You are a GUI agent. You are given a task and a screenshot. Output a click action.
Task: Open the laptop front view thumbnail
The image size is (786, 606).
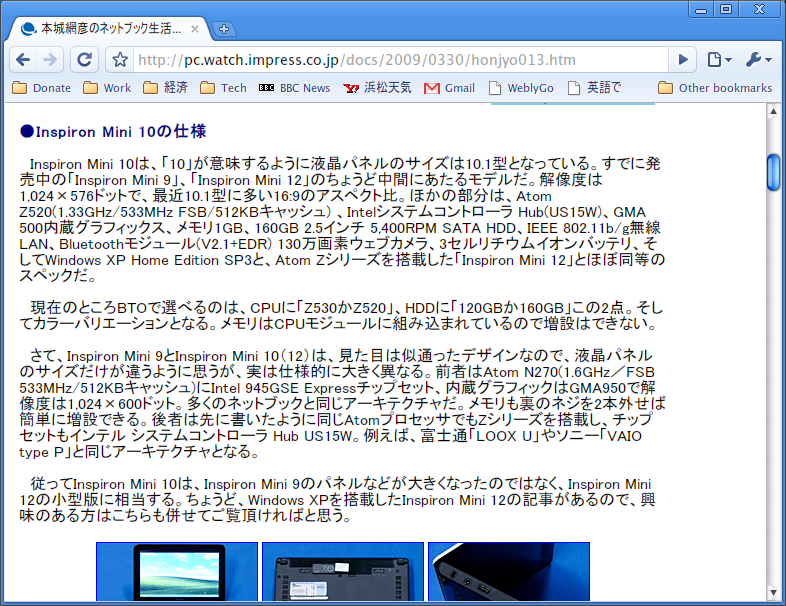177,571
